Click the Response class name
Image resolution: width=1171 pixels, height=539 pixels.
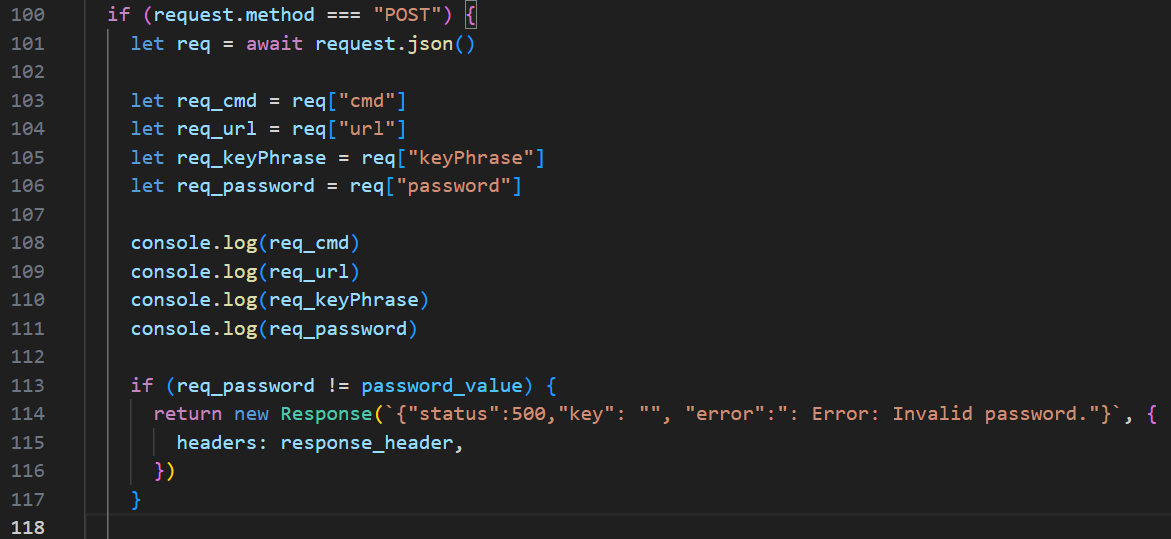coord(320,414)
